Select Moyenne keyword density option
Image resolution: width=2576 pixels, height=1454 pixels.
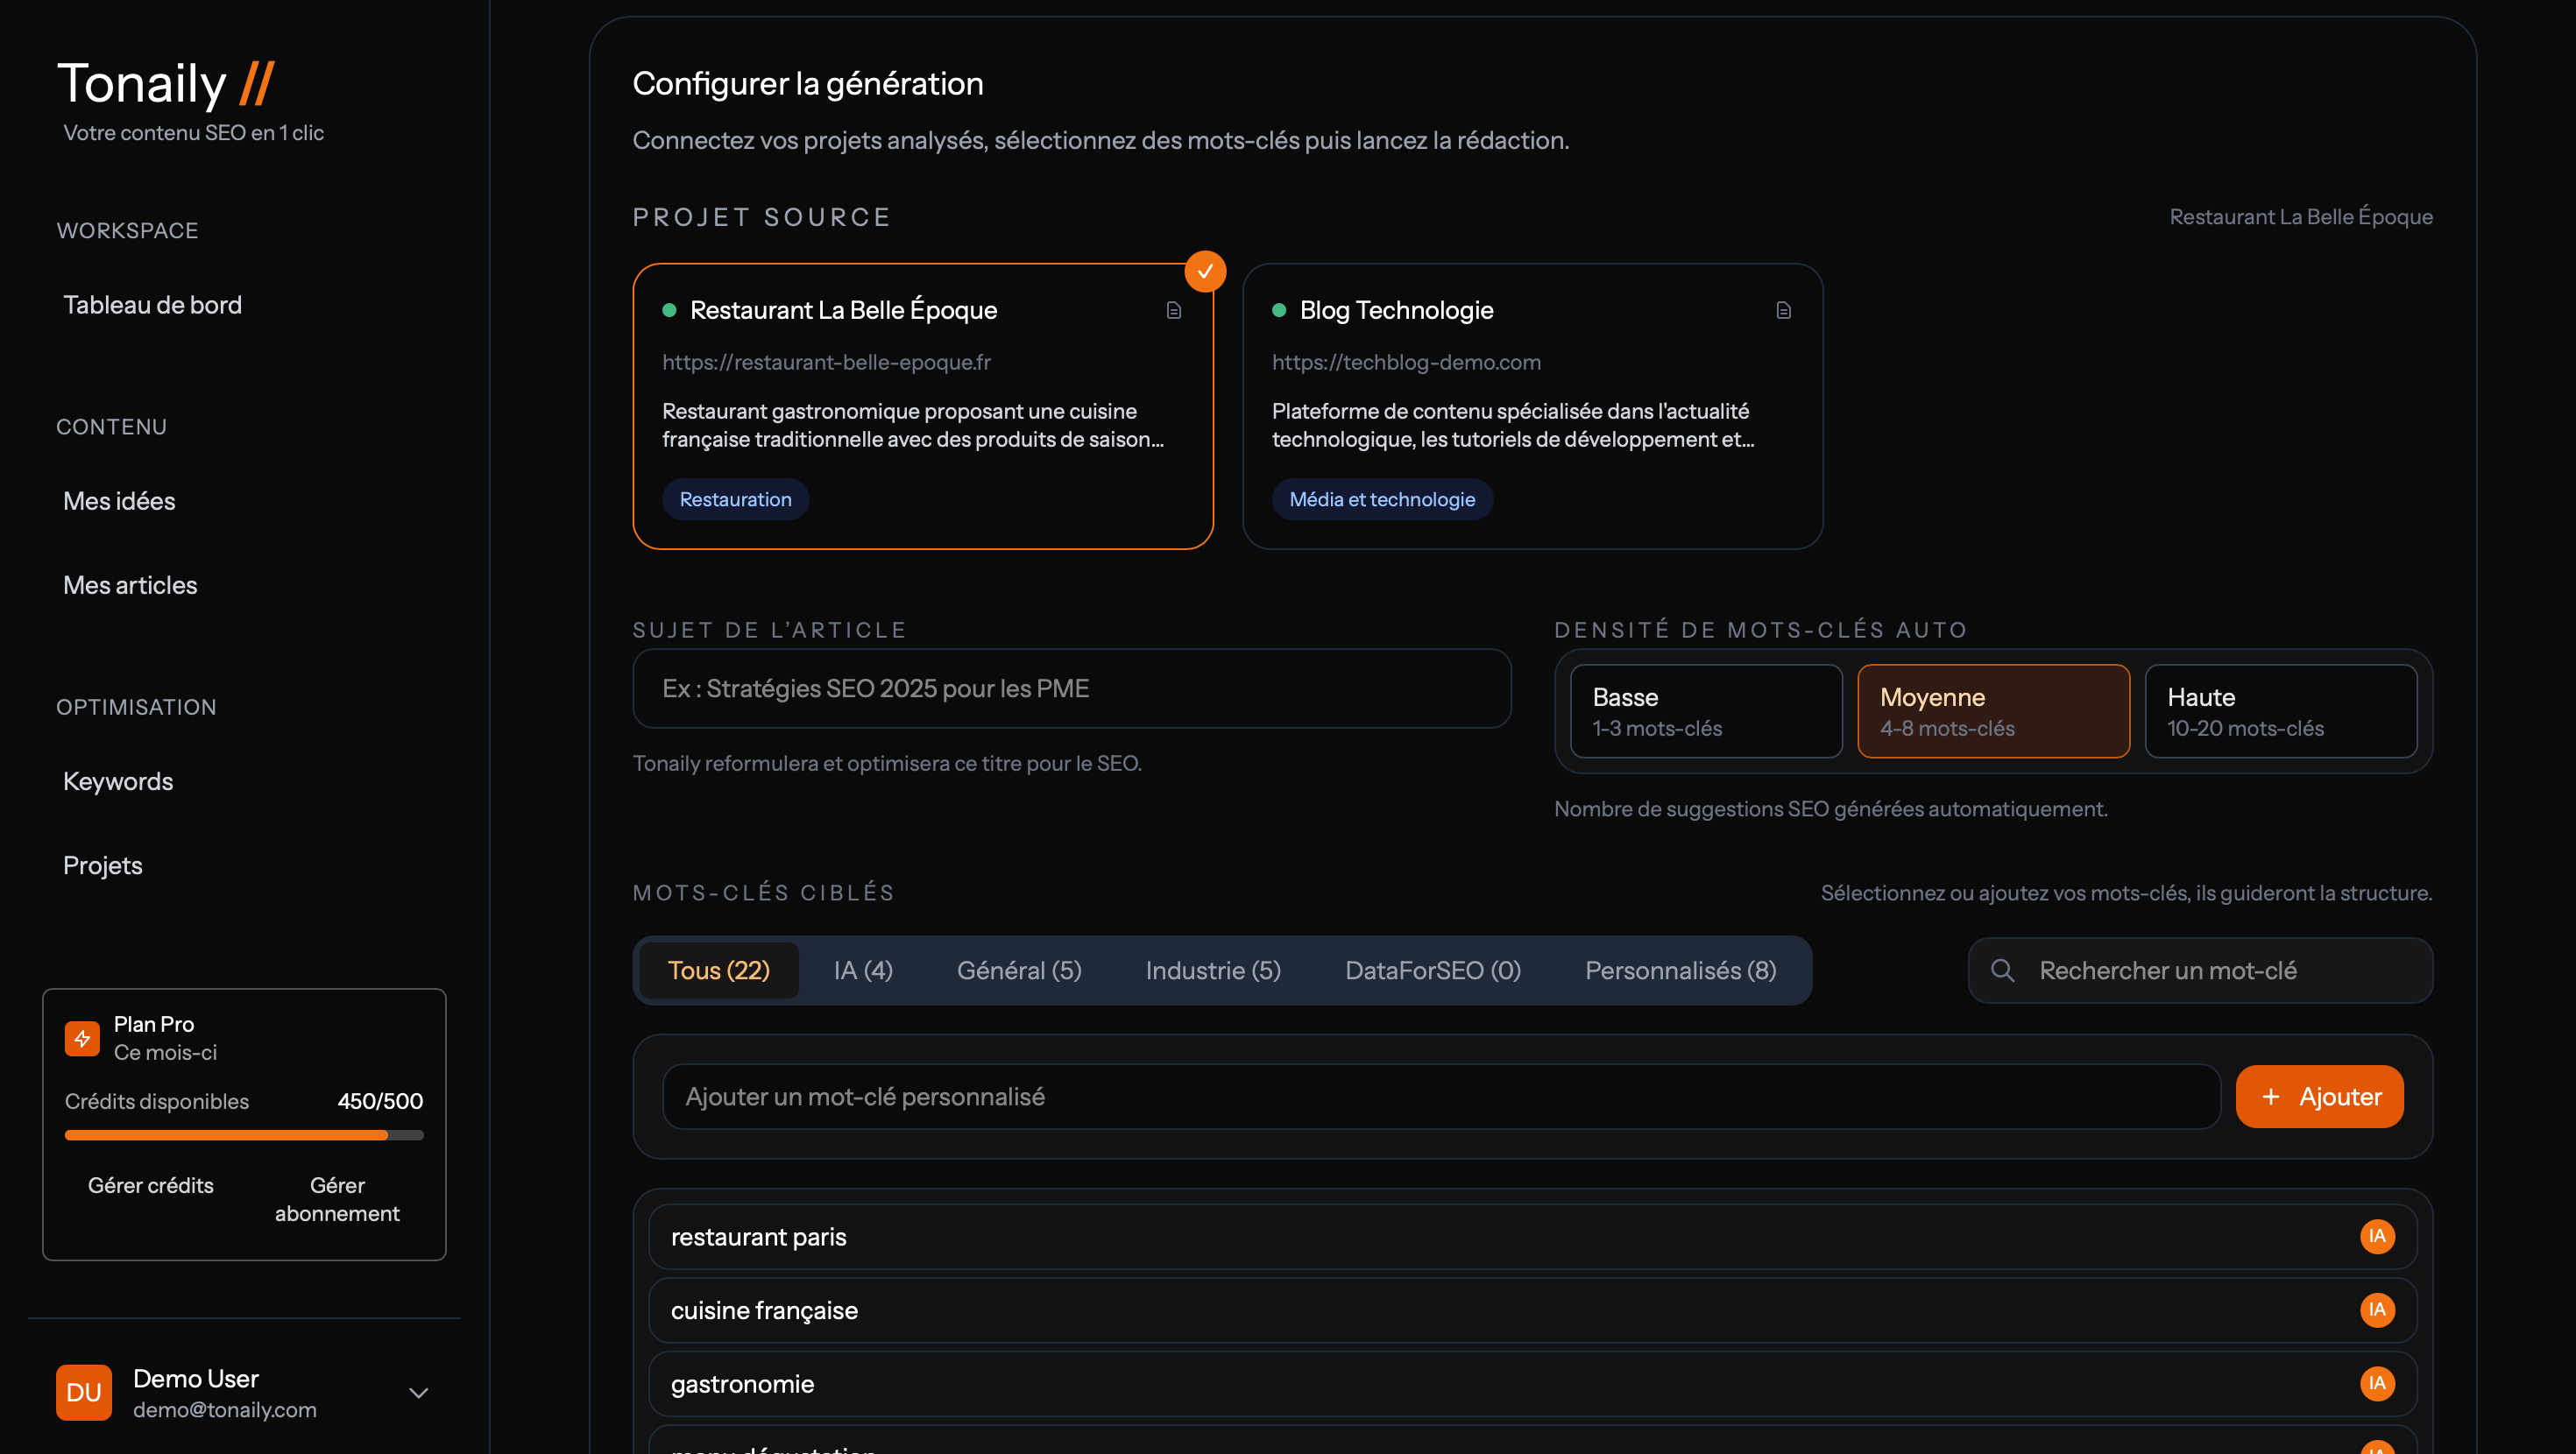tap(1993, 711)
